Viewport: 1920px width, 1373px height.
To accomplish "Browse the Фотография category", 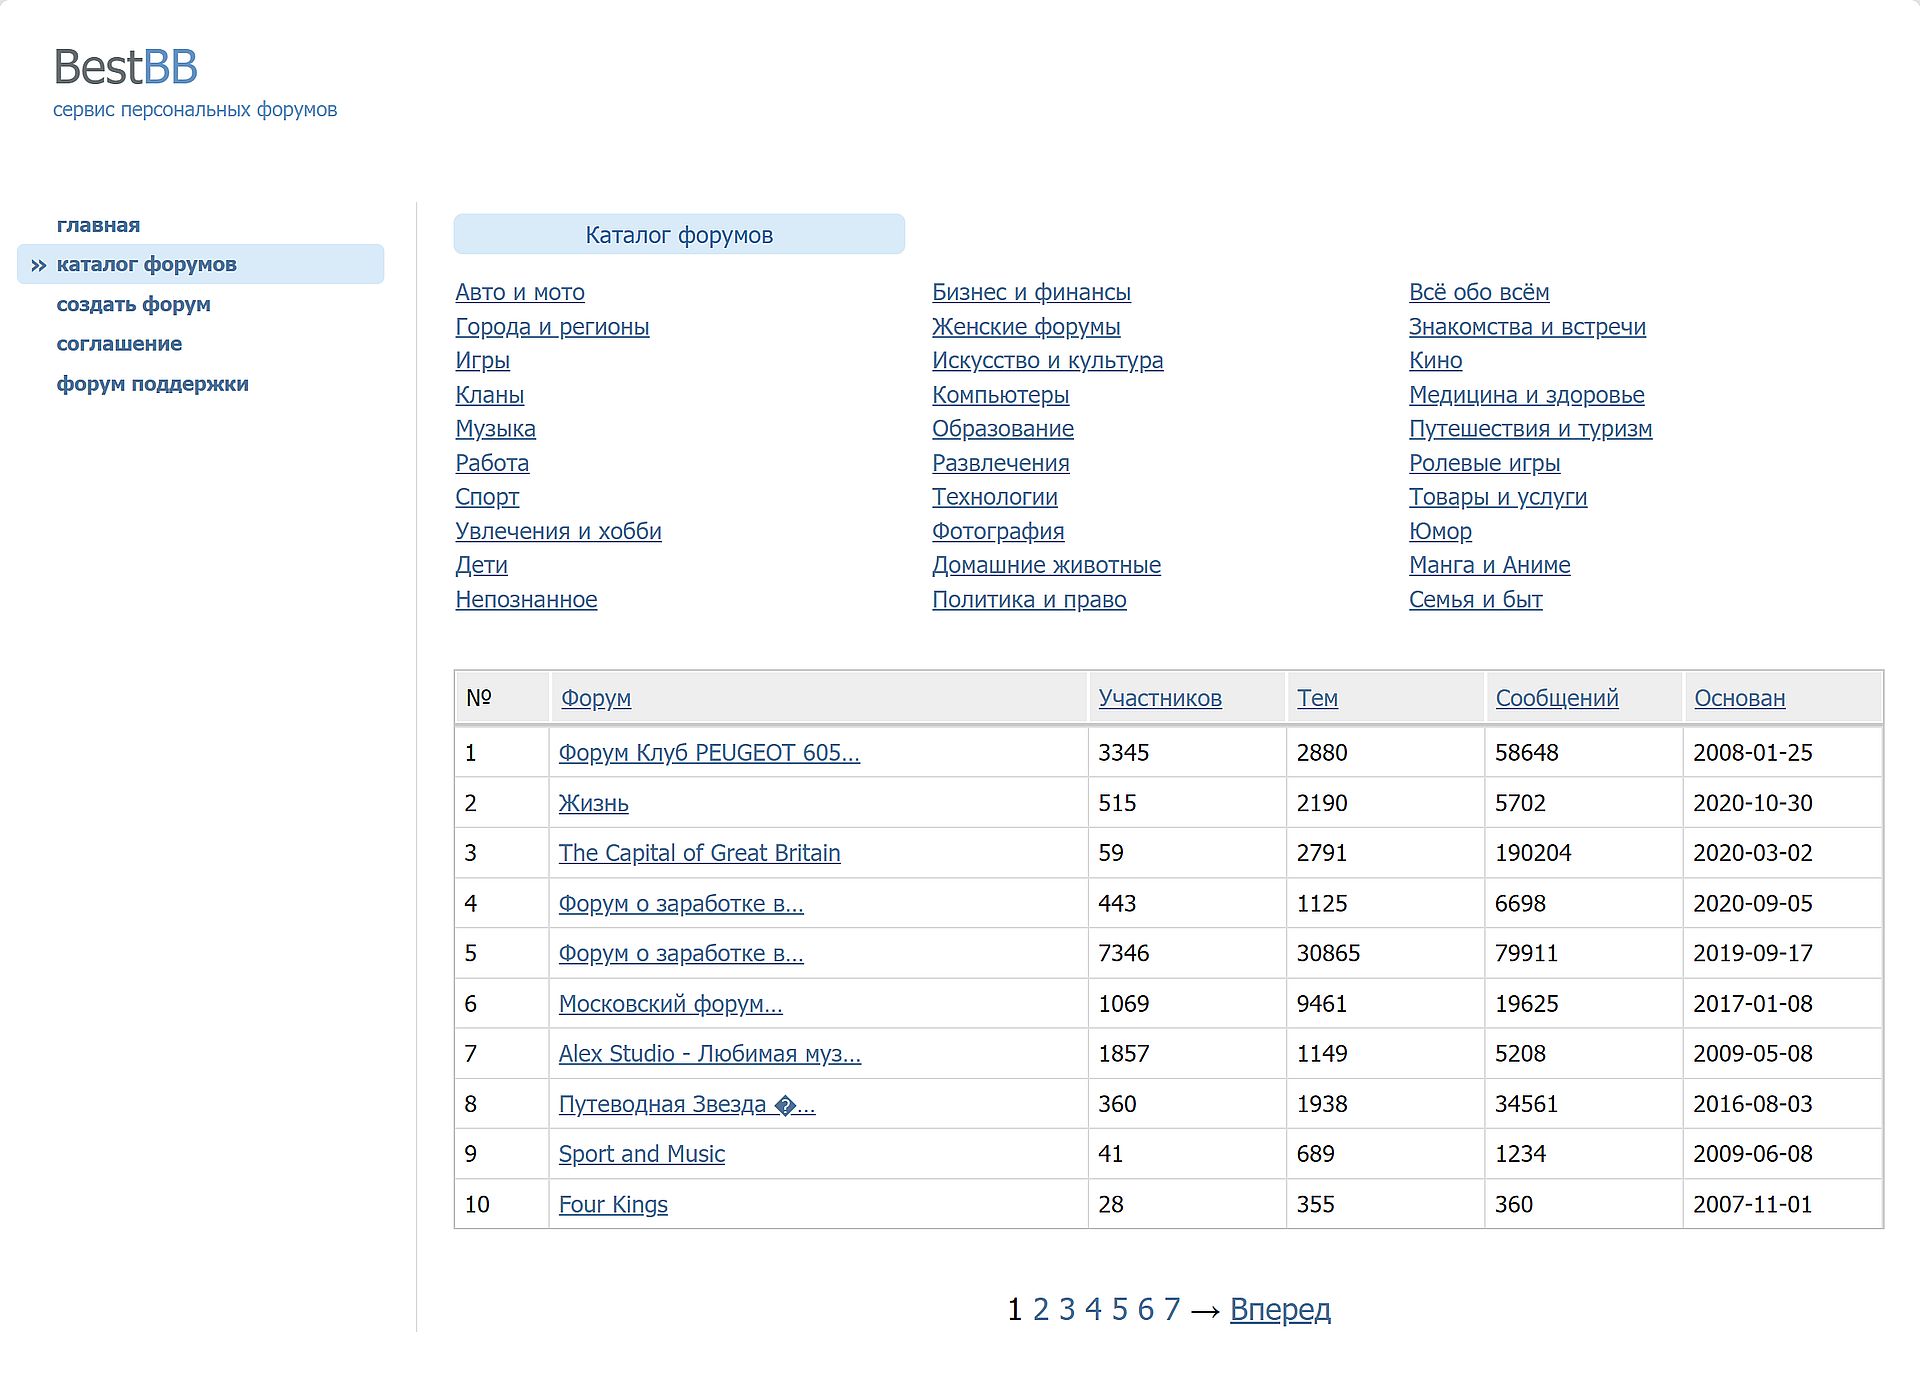I will 998,531.
